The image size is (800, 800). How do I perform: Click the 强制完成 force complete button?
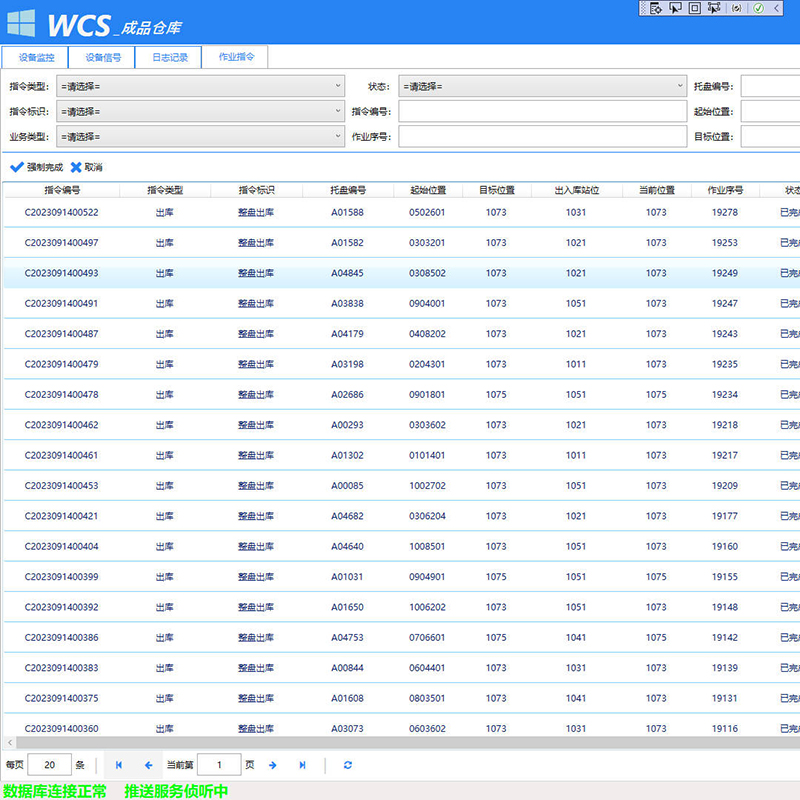tap(37, 167)
